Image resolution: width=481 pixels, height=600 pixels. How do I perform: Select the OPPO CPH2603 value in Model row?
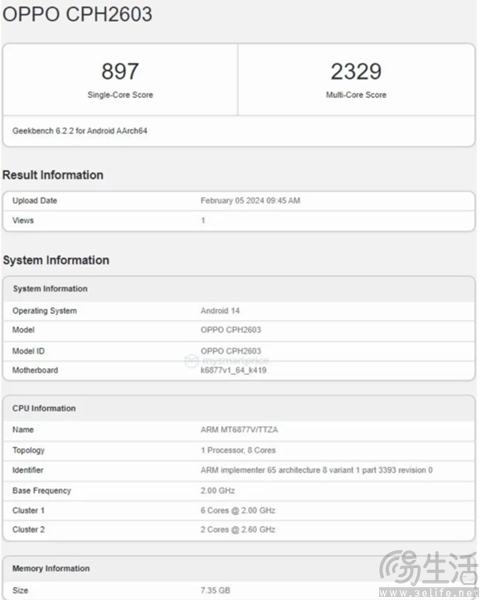pos(231,330)
